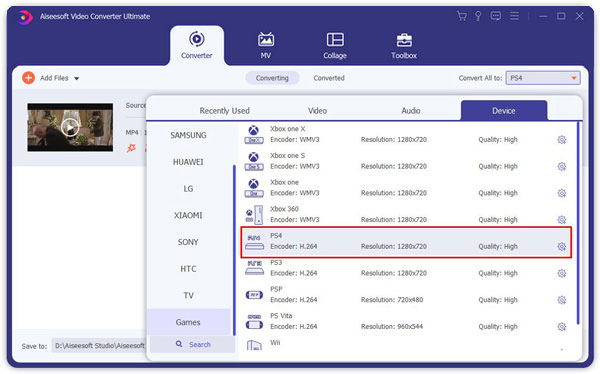
Task: Click the device list vertical scrollbar
Action: point(578,223)
